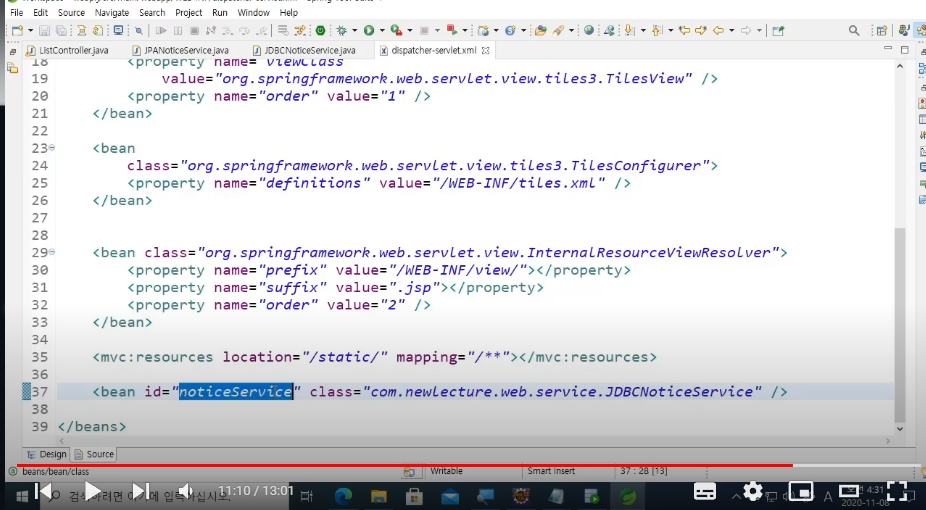Click the Last Edit Location arrow icon

(684, 30)
